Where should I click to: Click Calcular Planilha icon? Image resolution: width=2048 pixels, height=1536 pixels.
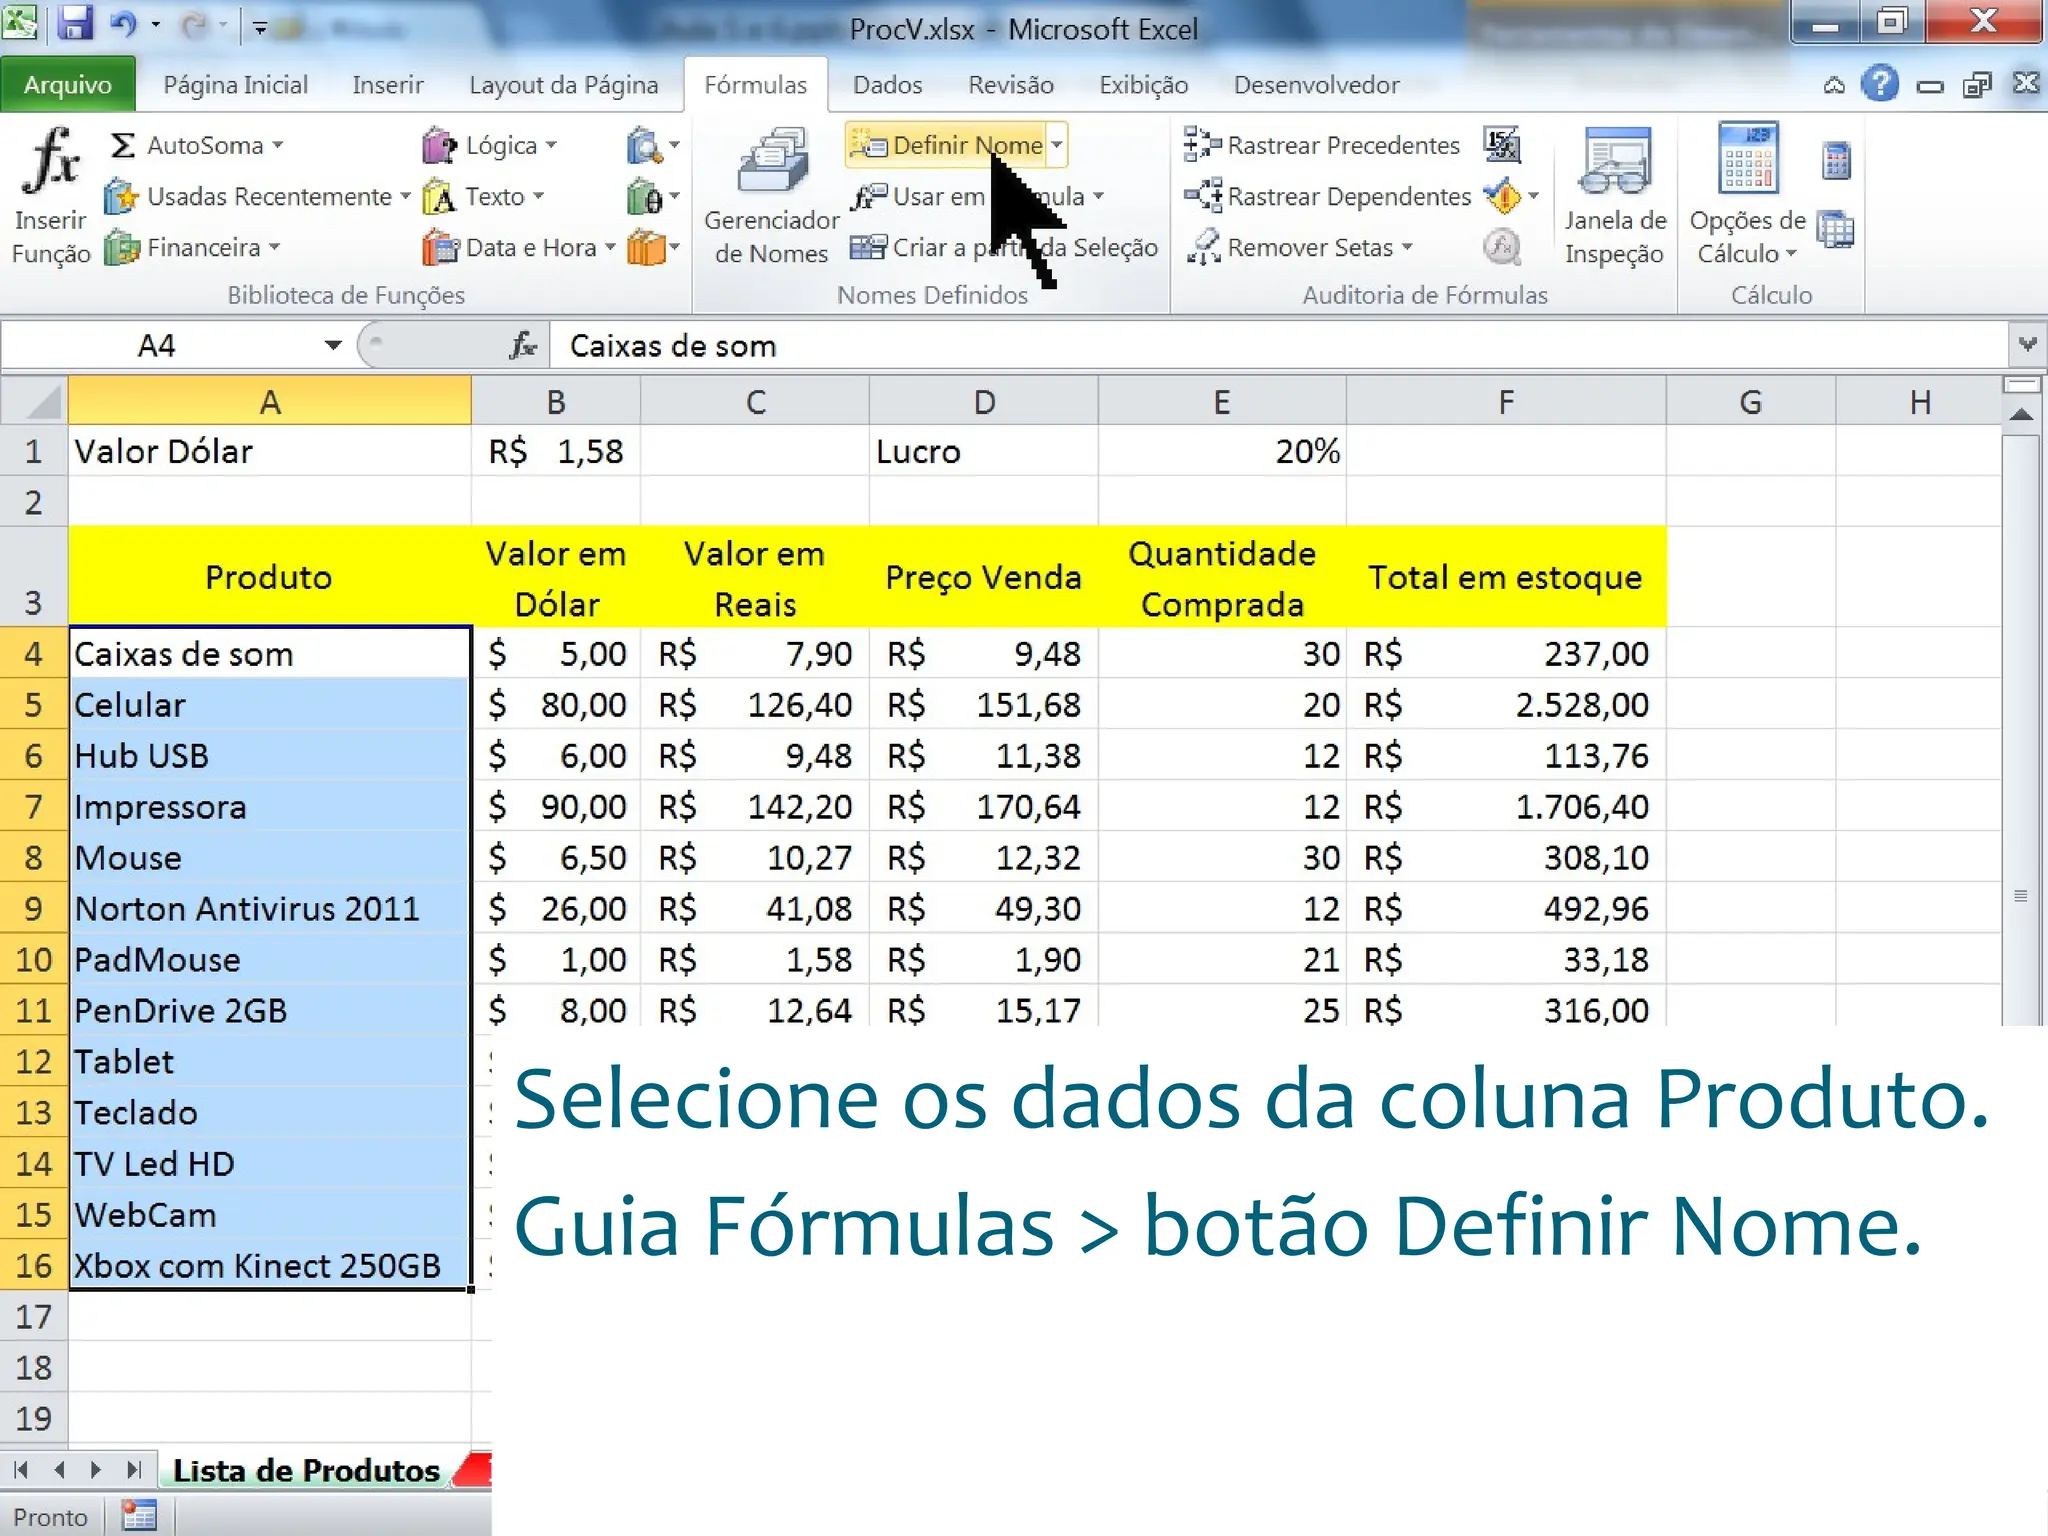1836,230
